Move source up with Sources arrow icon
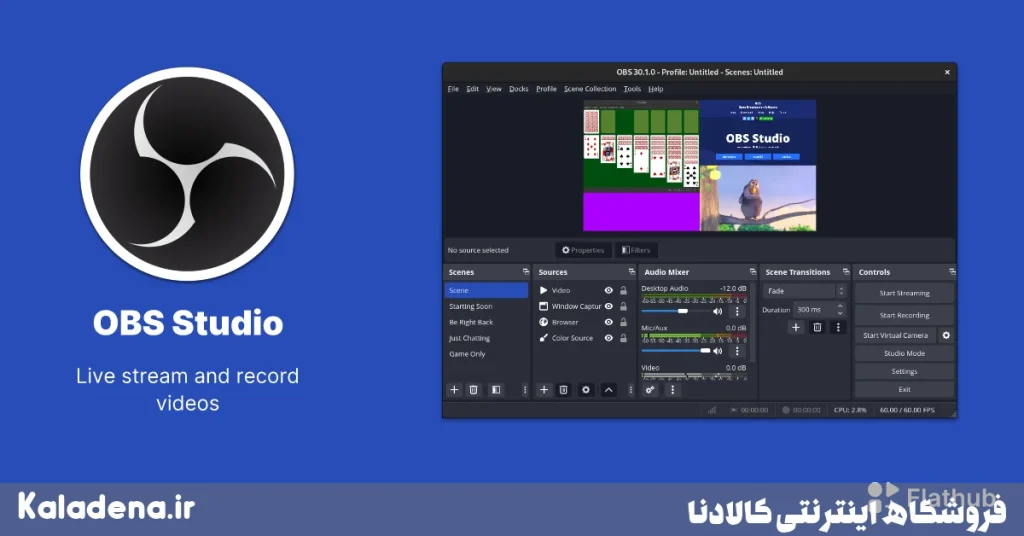Viewport: 1024px width, 536px height. coord(609,390)
